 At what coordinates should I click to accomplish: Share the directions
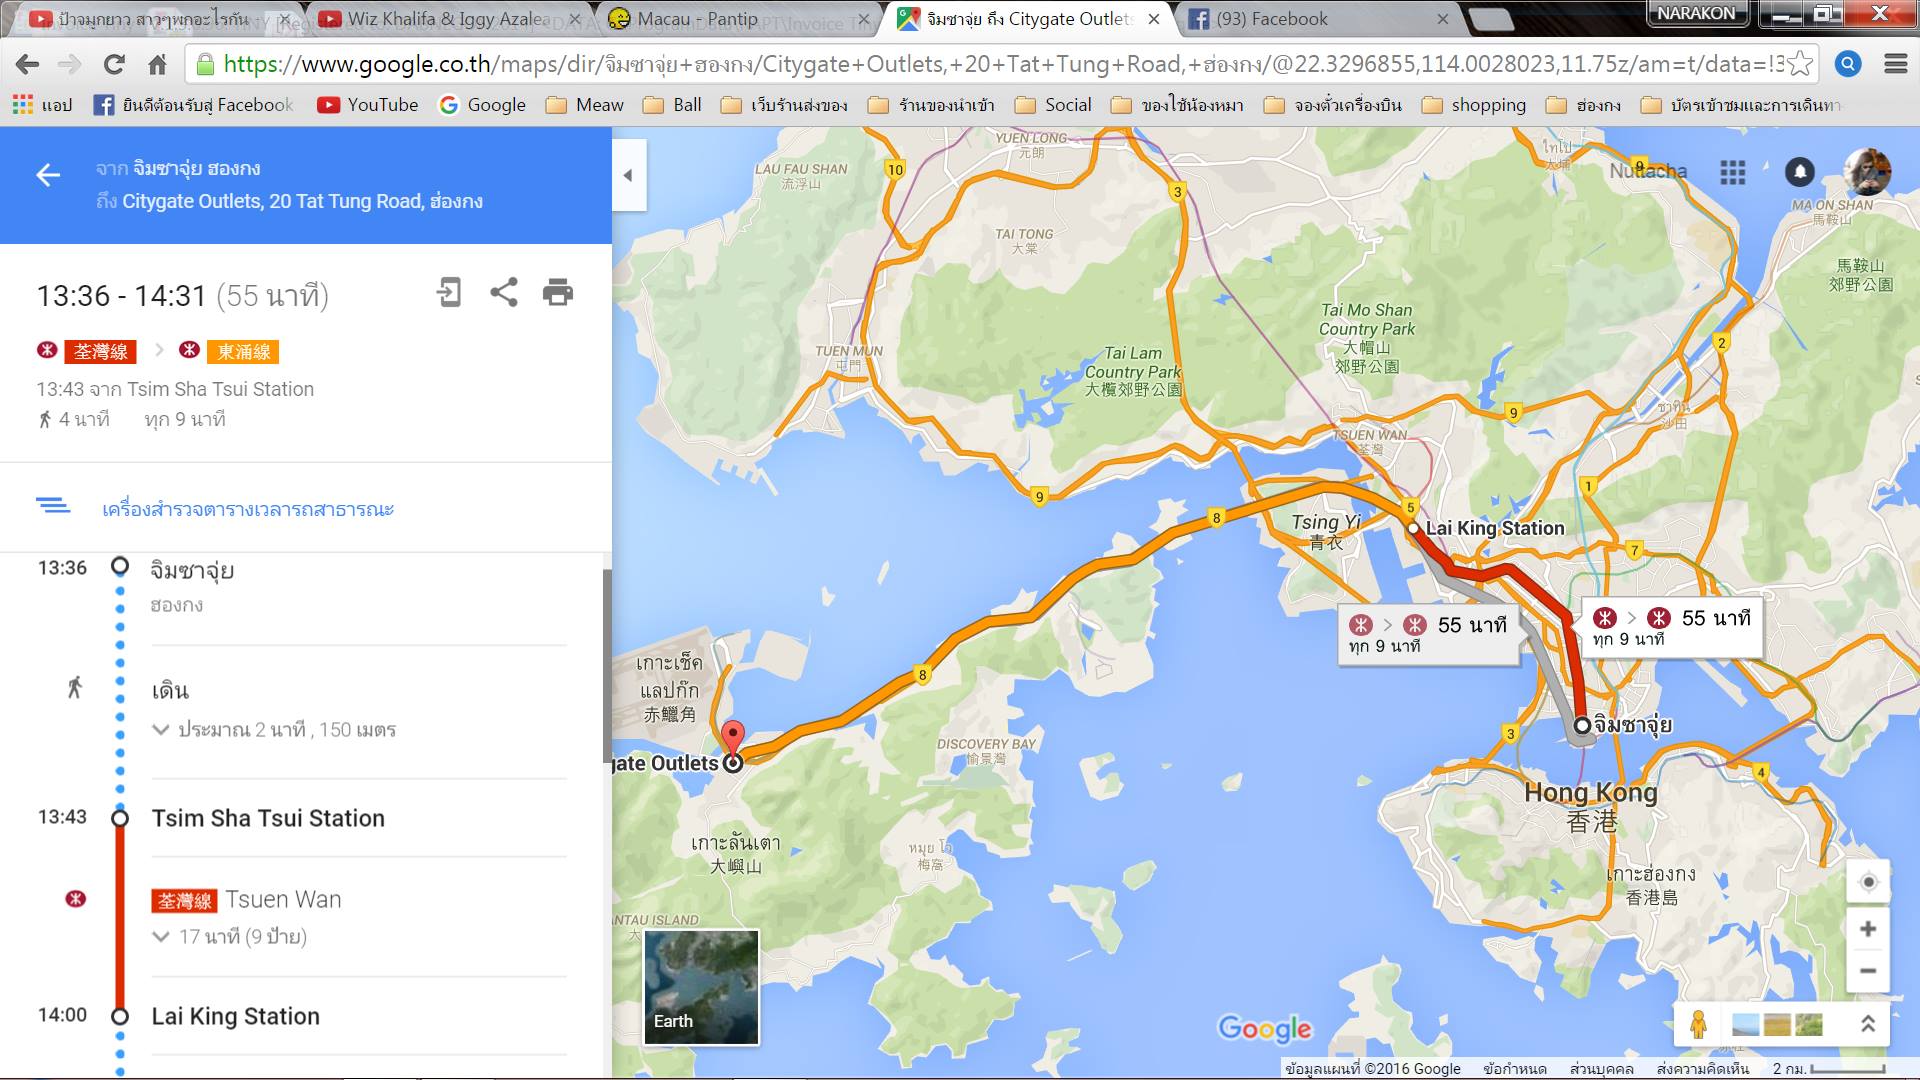(x=504, y=292)
